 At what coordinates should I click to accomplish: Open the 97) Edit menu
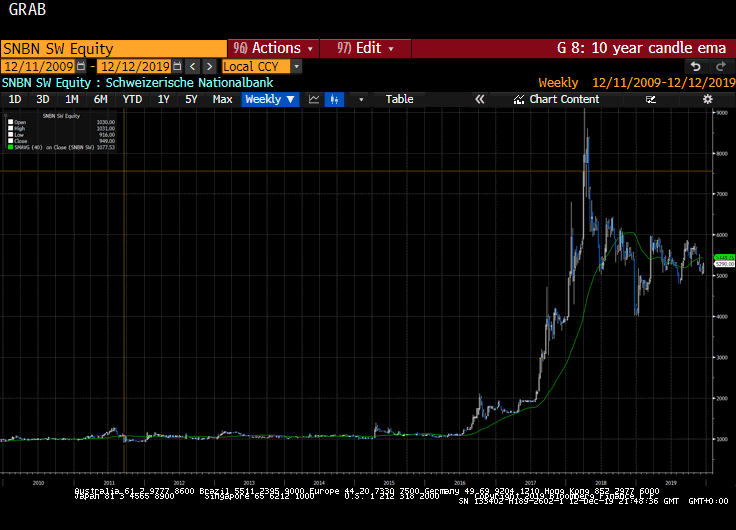365,48
